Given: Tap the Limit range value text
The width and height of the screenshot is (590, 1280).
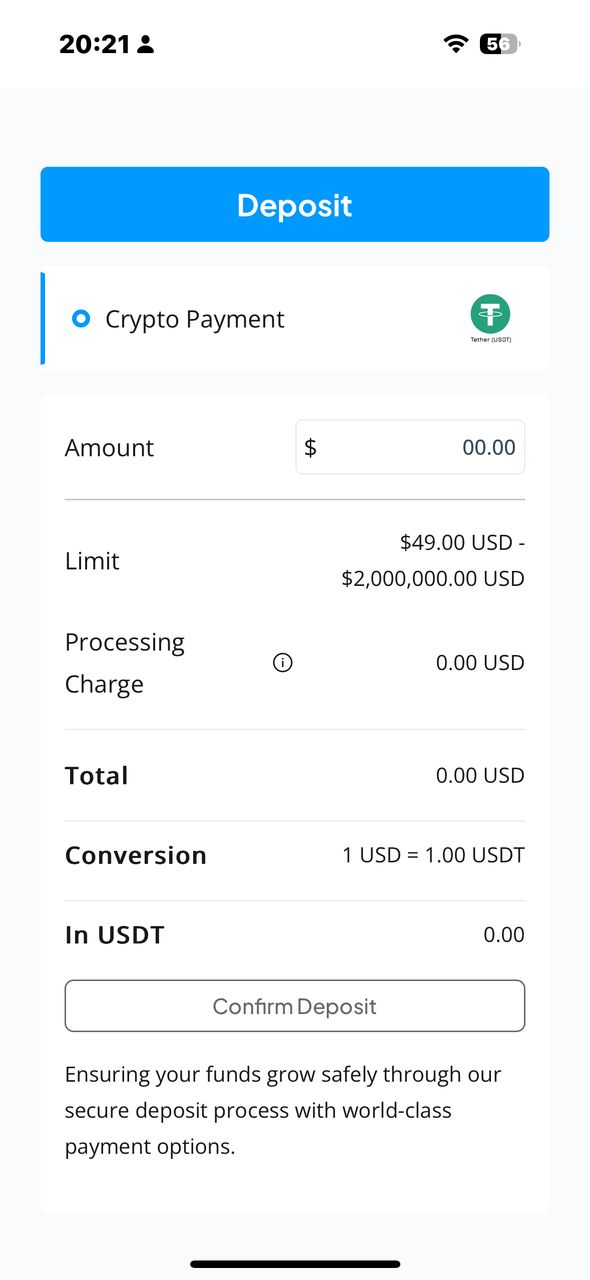Looking at the screenshot, I should click(433, 561).
